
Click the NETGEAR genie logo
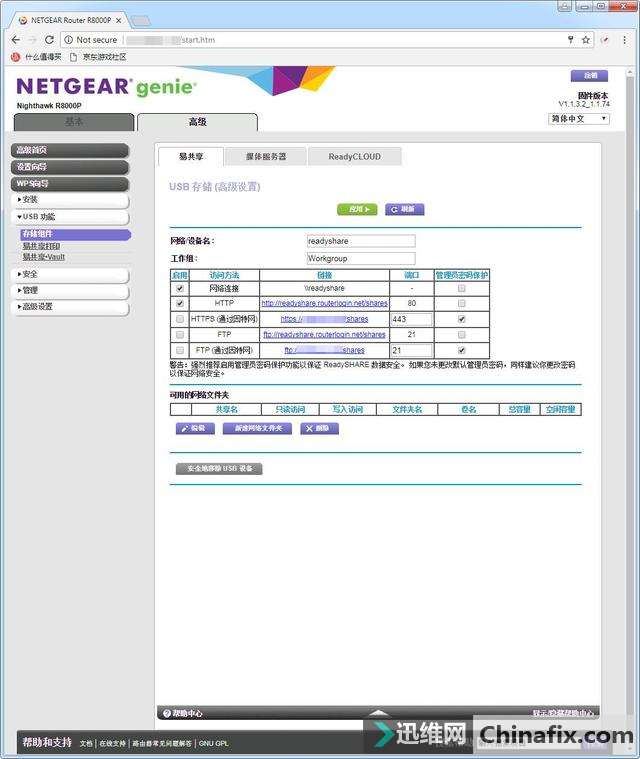107,87
